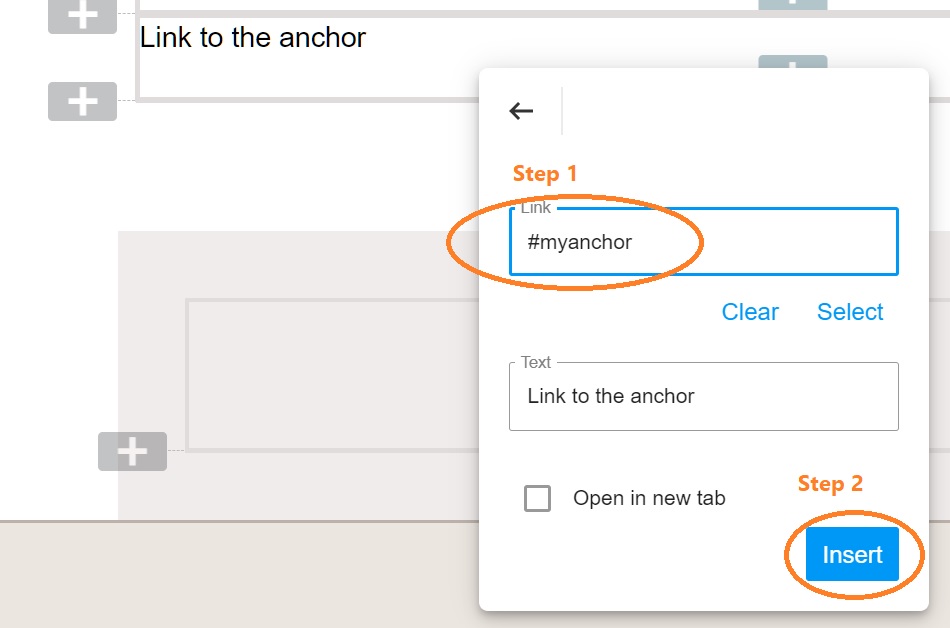This screenshot has width=950, height=628.
Task: Go back using the dialog's left arrow
Action: tap(521, 111)
